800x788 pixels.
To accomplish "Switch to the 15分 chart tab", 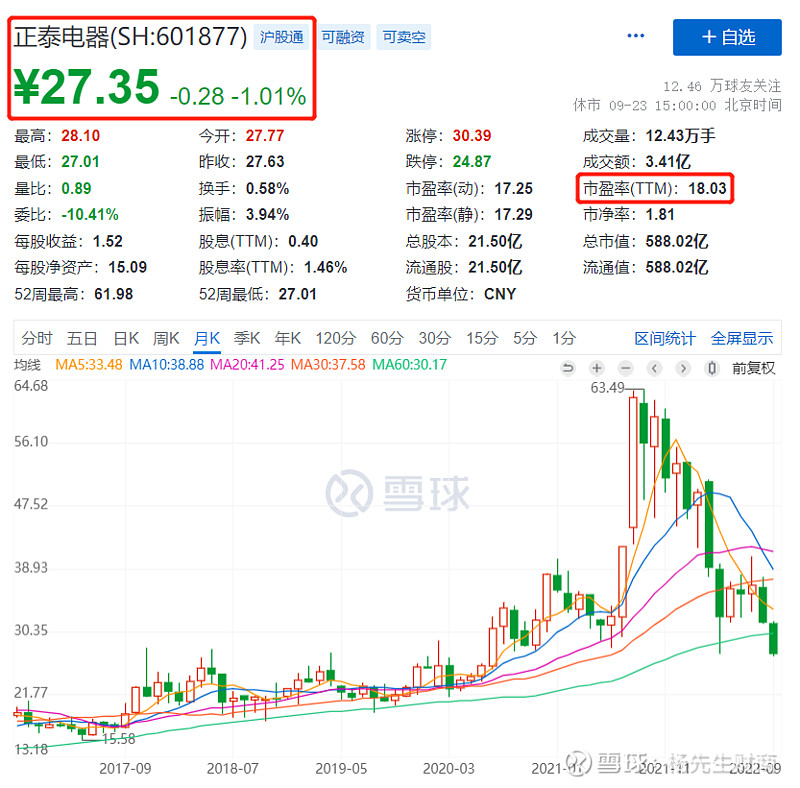I will tap(482, 338).
